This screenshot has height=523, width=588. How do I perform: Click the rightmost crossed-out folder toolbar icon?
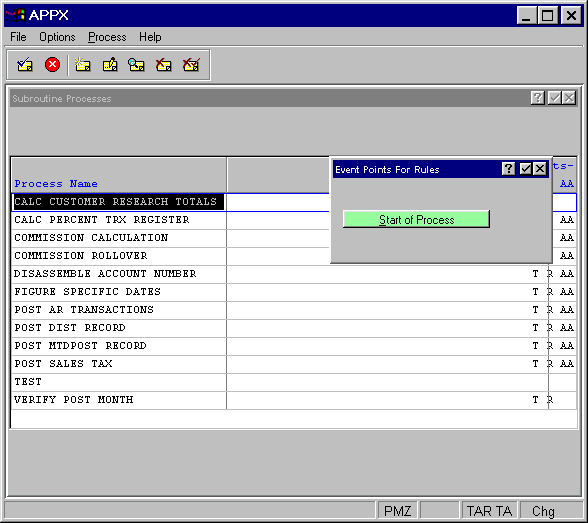(x=191, y=65)
